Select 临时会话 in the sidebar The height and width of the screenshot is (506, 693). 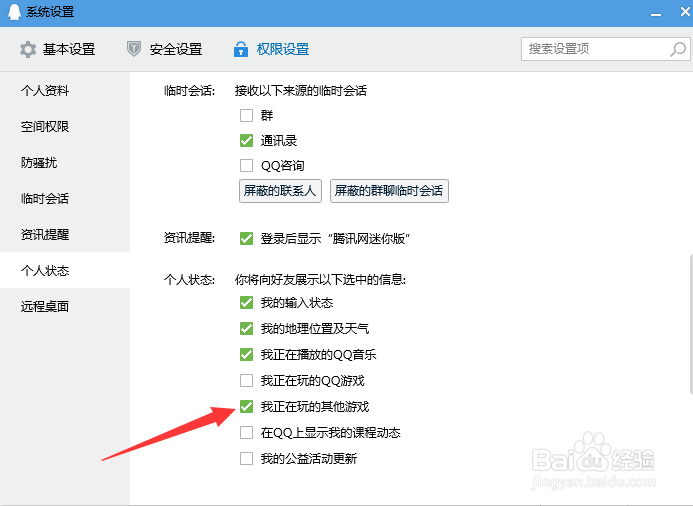point(65,198)
